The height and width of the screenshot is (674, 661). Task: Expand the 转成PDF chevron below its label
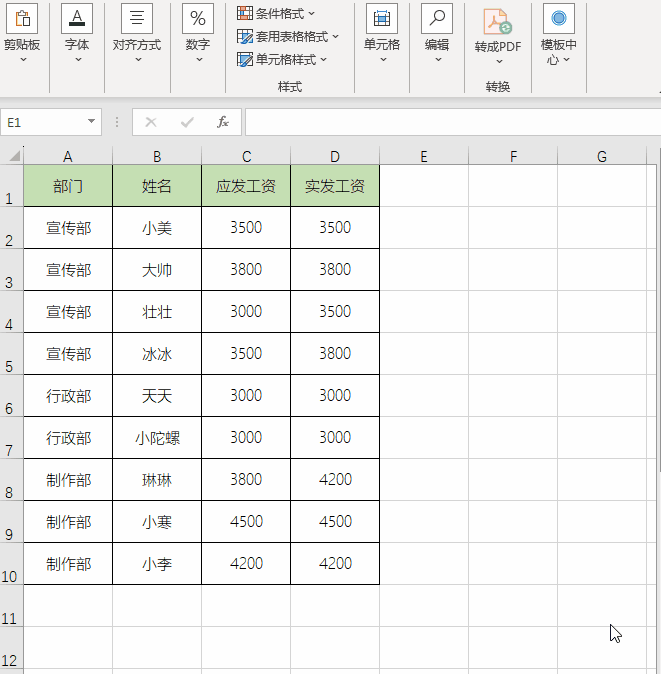tap(499, 62)
